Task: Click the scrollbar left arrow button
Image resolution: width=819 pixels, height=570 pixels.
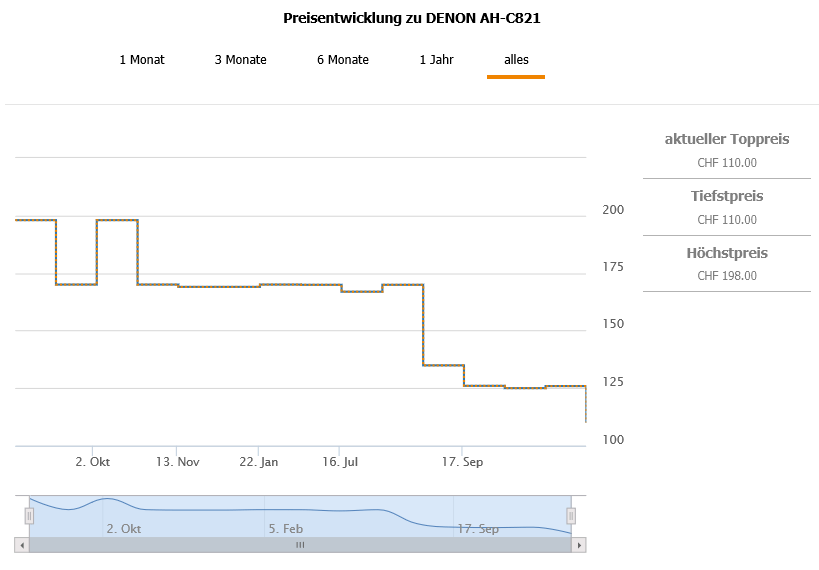Action: click(21, 545)
